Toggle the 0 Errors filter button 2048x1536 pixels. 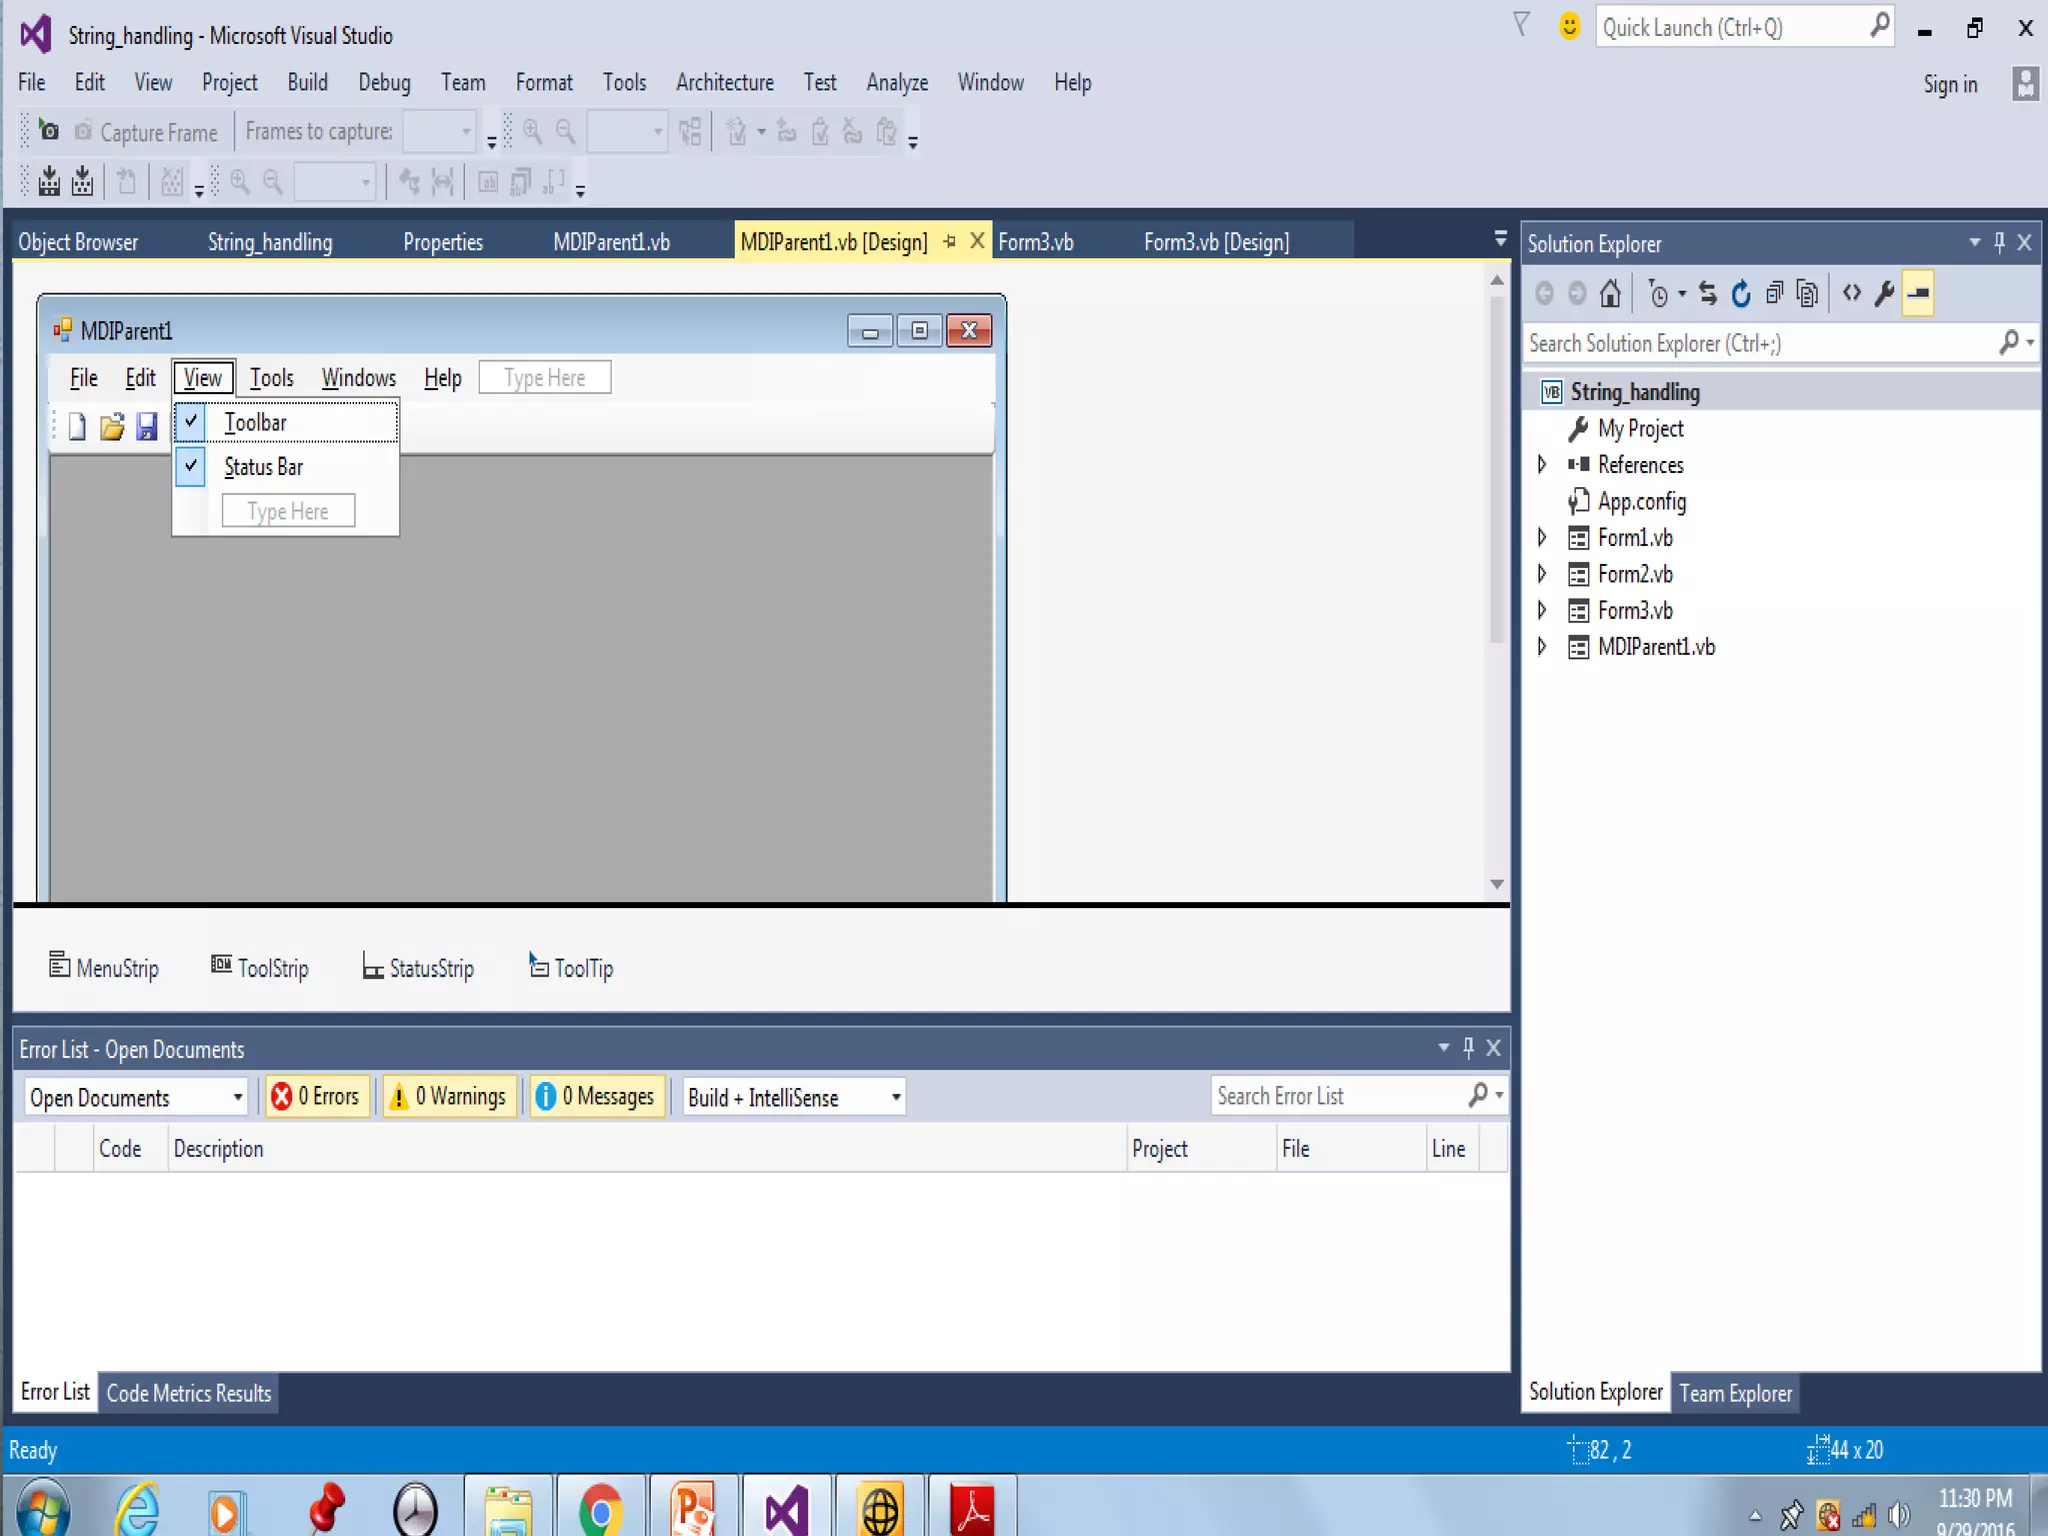(316, 1097)
